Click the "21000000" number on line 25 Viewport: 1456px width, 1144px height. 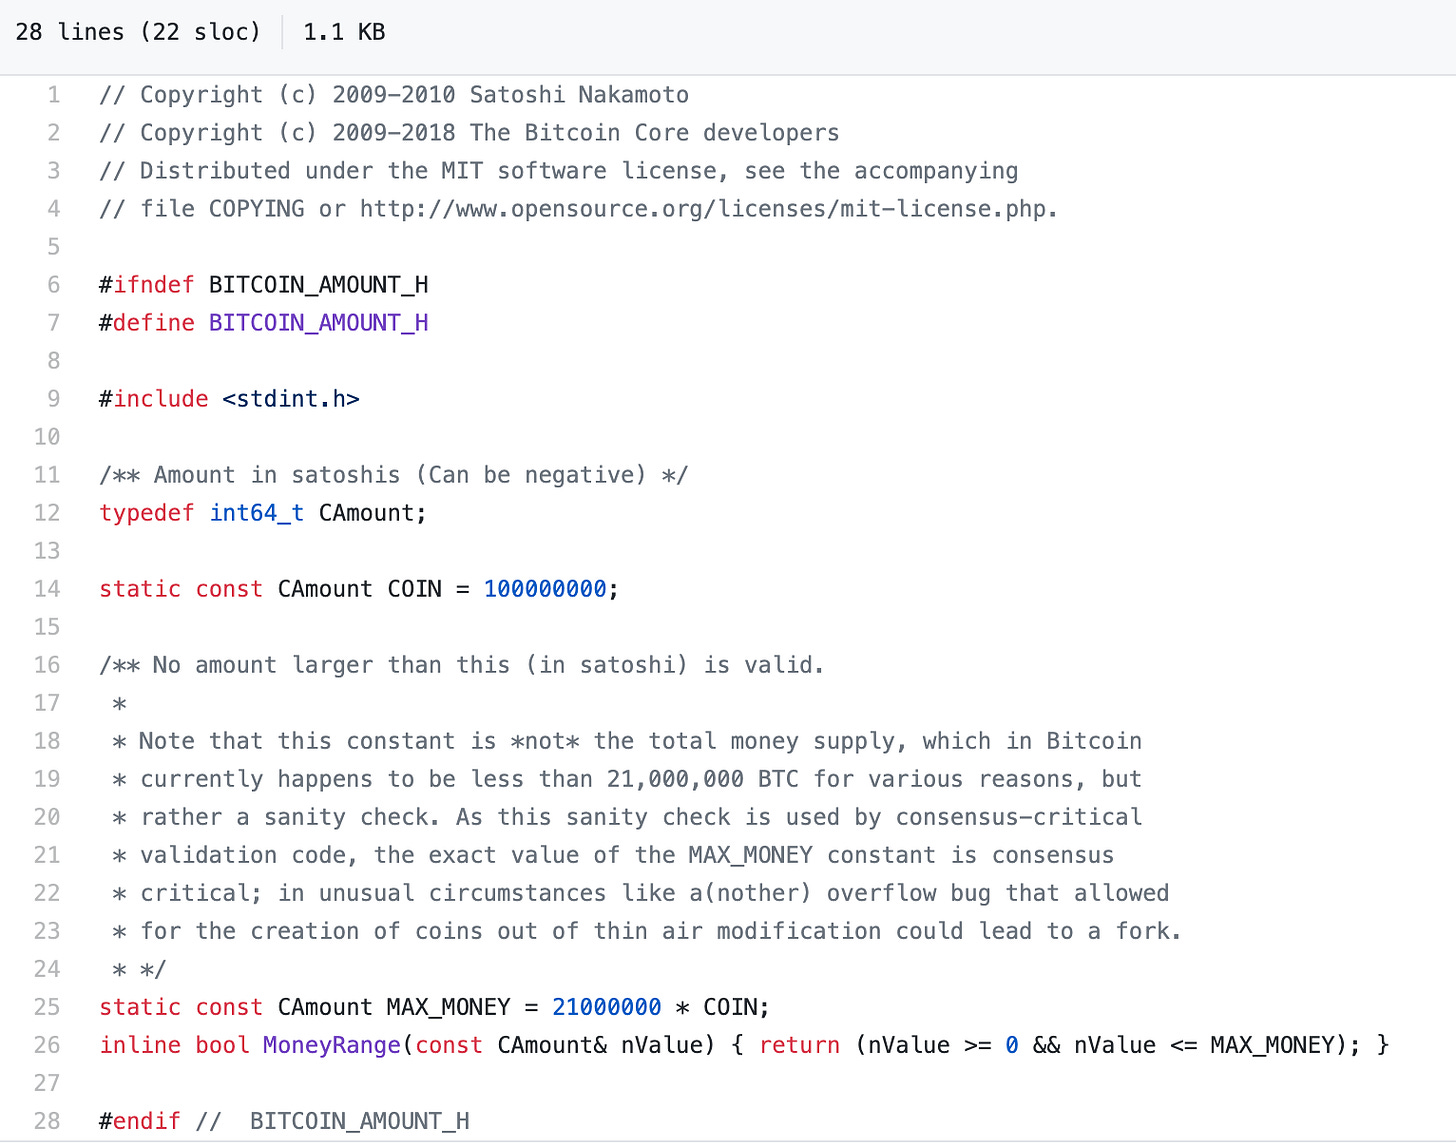[607, 1007]
